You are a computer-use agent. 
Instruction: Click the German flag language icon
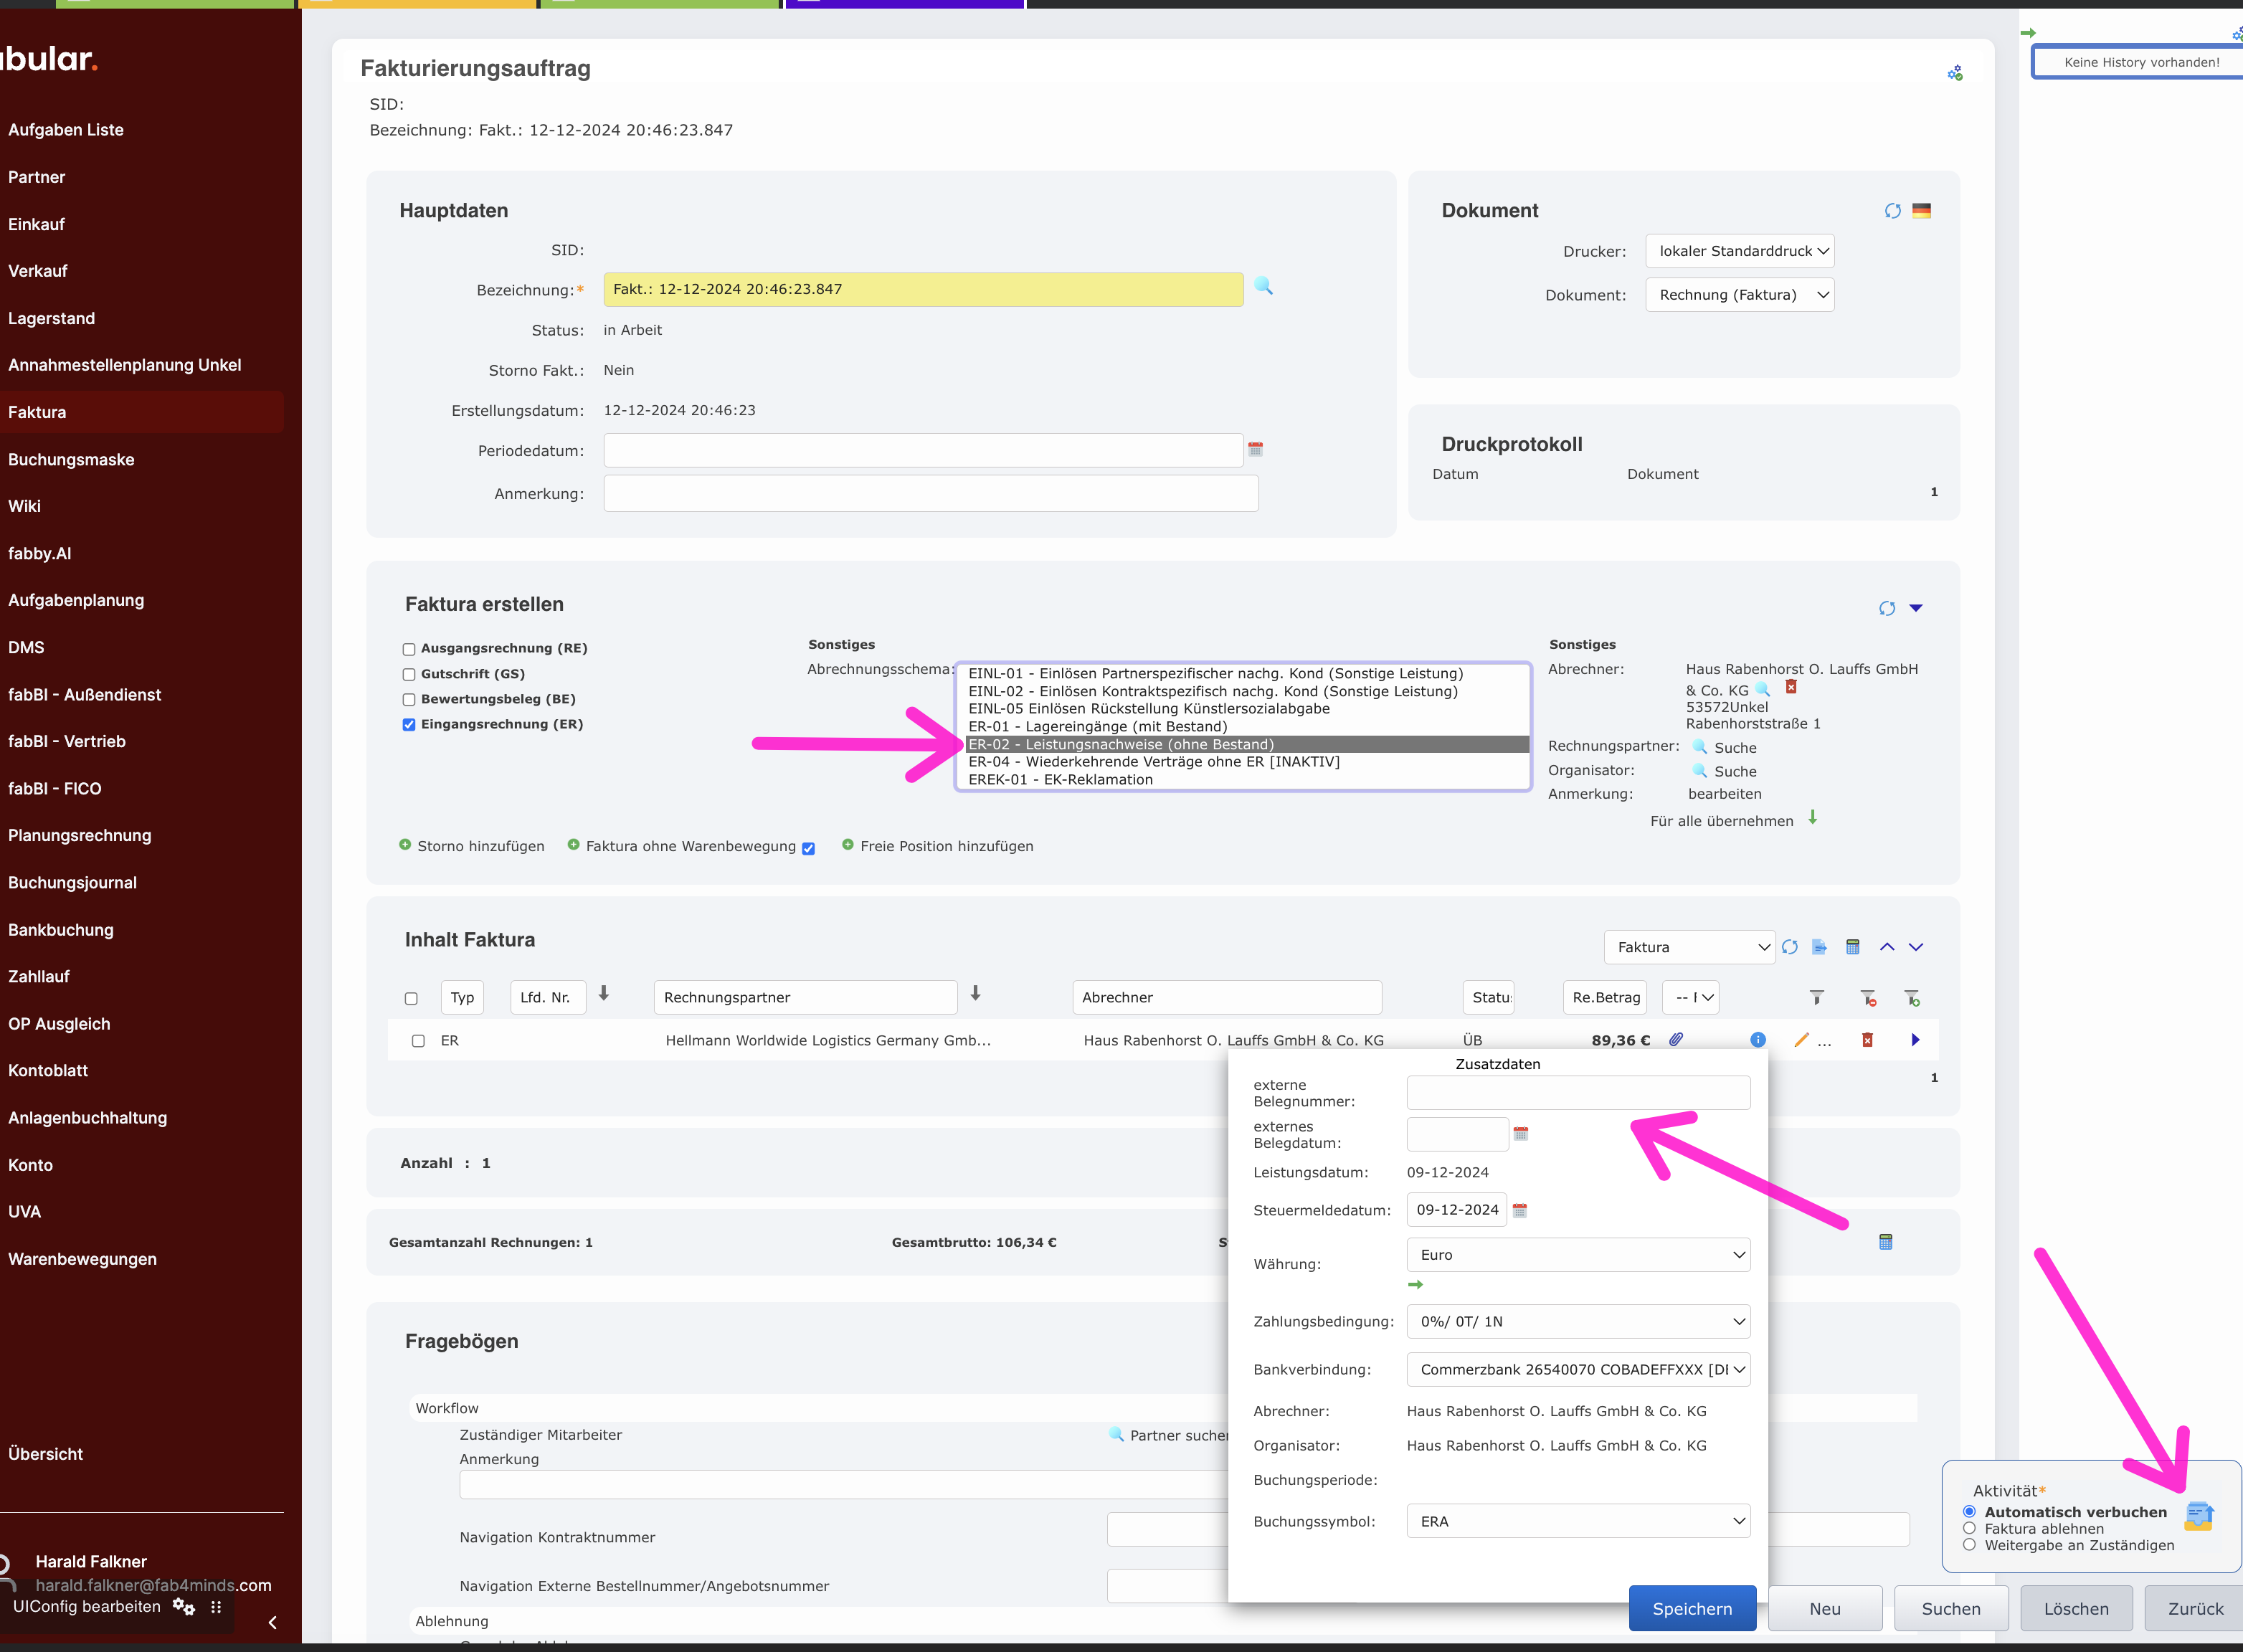[x=1921, y=211]
